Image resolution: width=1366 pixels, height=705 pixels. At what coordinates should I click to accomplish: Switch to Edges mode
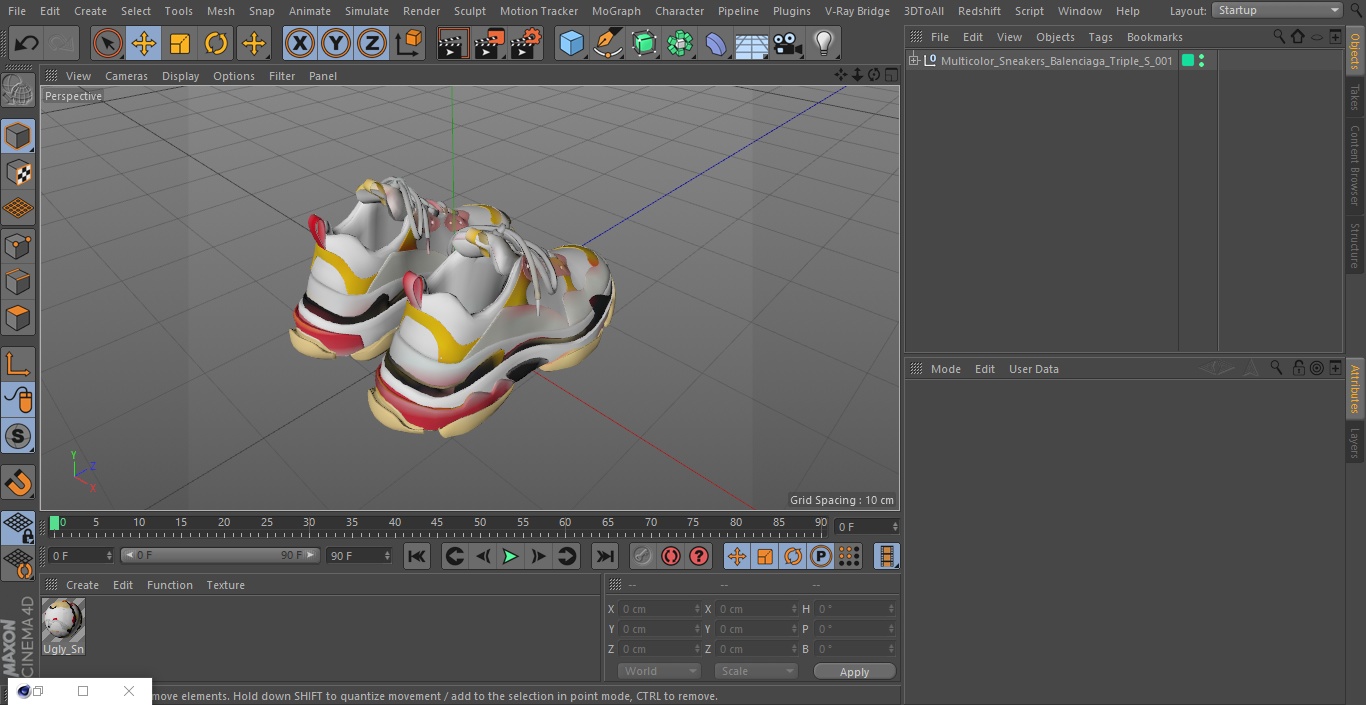(x=18, y=281)
